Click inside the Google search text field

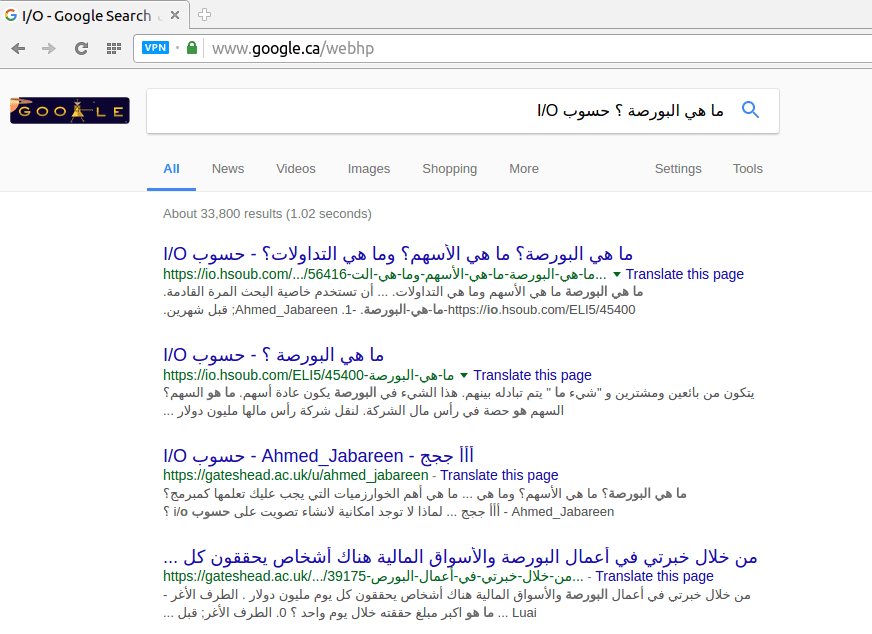(440, 110)
